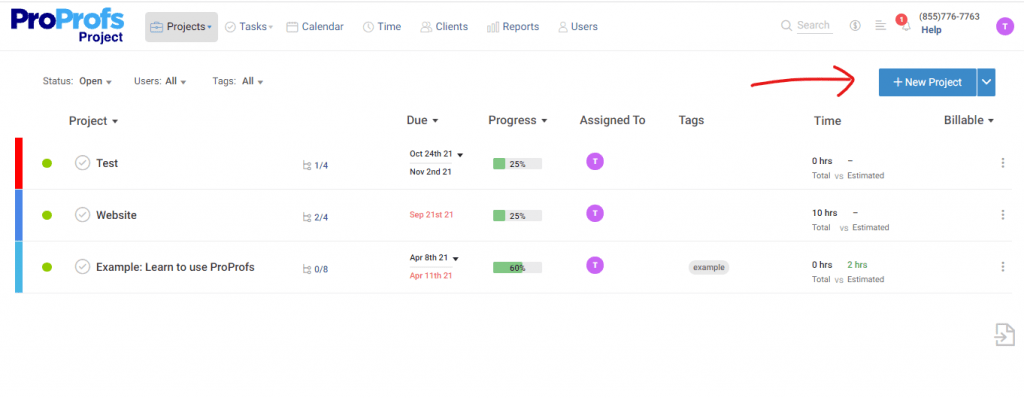Click the New Project button
This screenshot has width=1024, height=398.
point(927,82)
